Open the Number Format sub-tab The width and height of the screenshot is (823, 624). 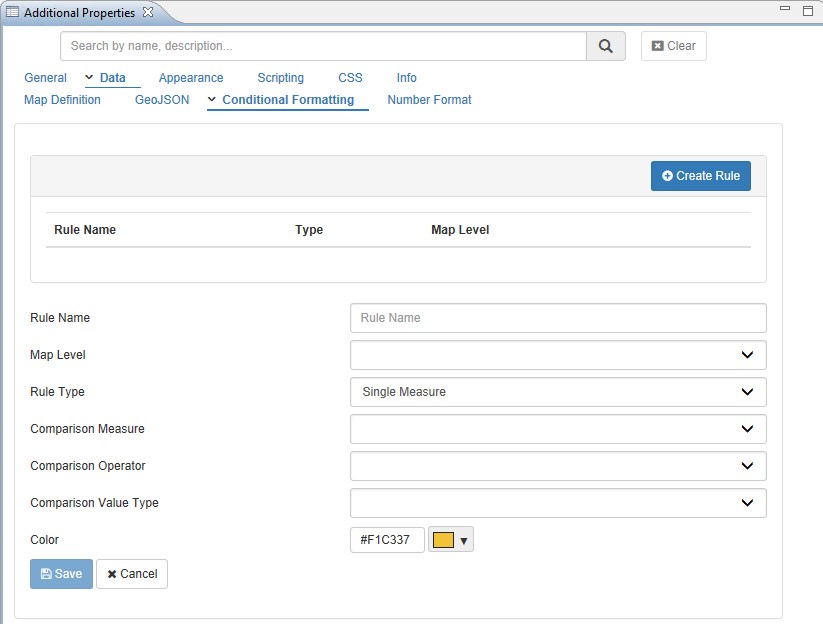coord(429,100)
